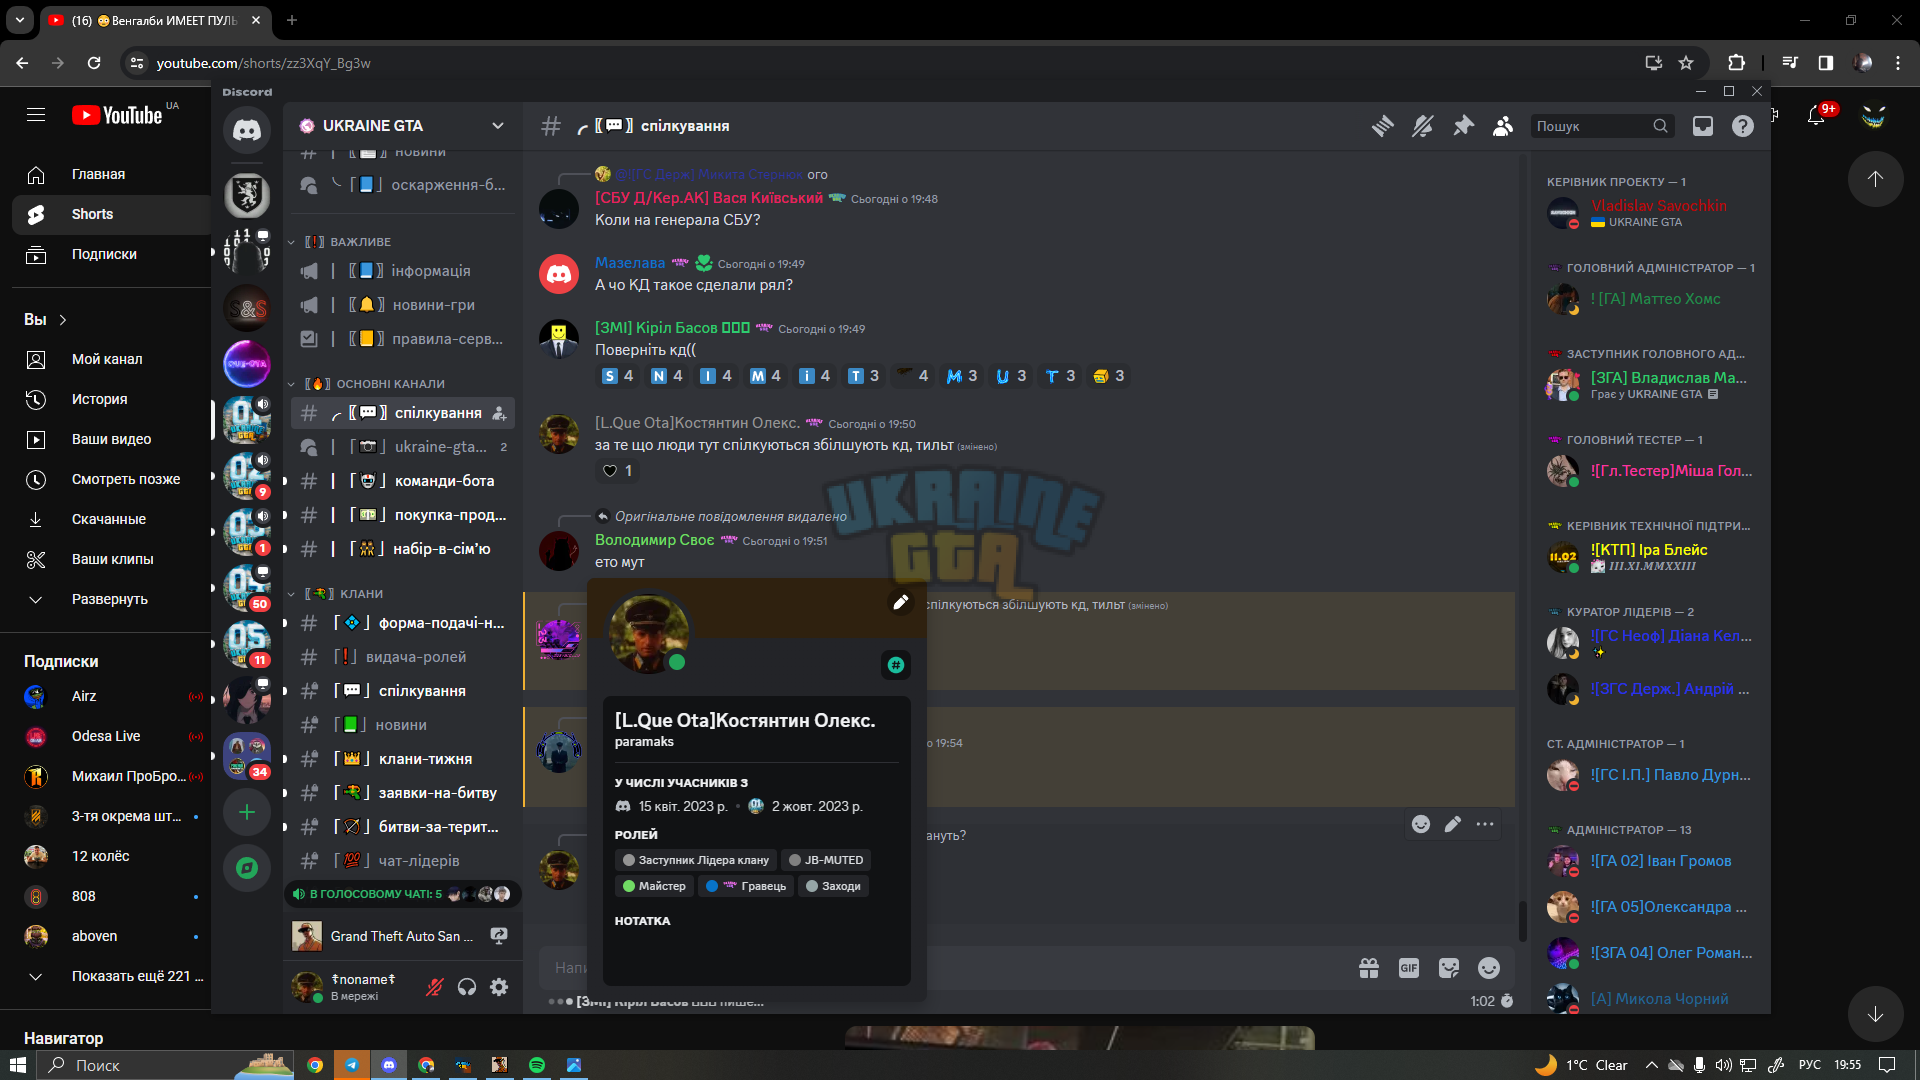Show hidden system tray icons
This screenshot has width=1920, height=1080.
pos(1652,1065)
